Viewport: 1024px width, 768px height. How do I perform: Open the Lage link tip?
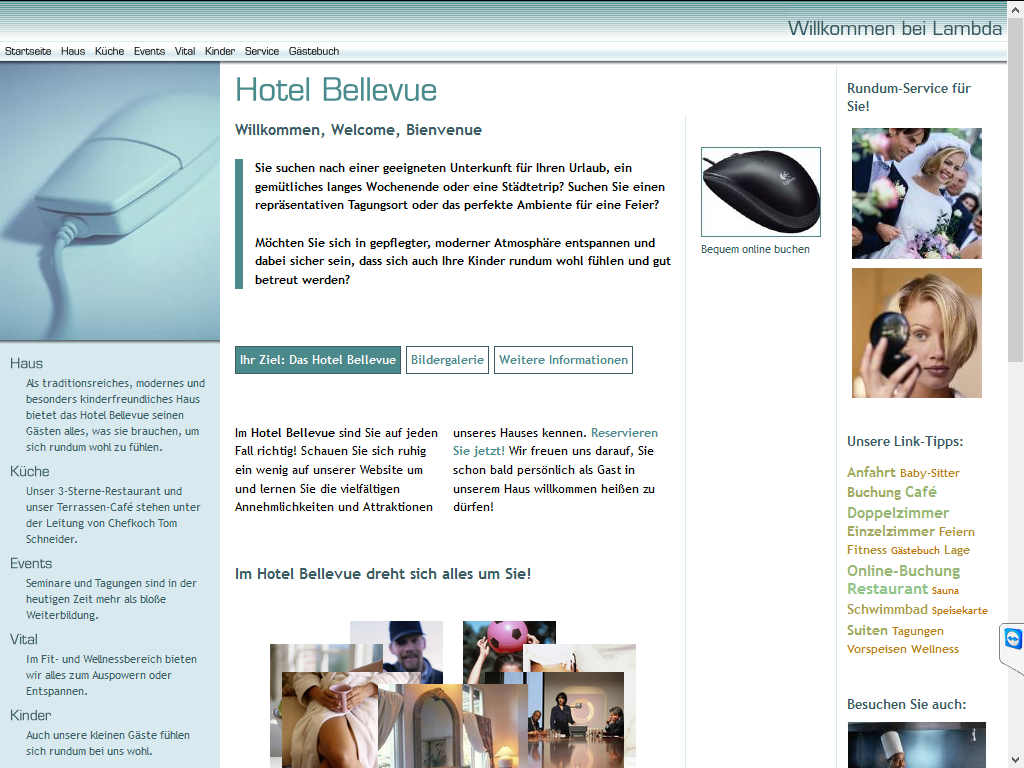coord(957,550)
